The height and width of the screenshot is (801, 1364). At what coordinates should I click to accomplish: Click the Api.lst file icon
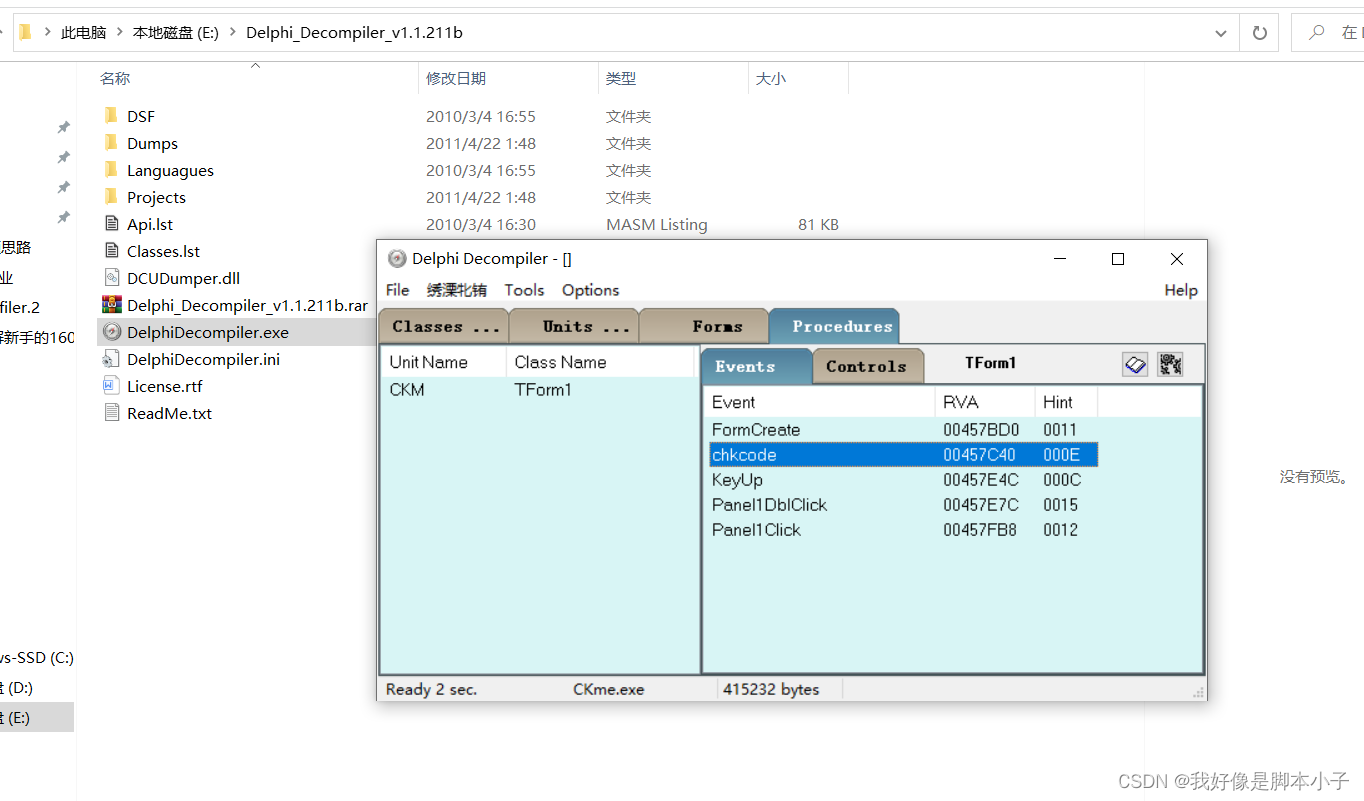click(111, 224)
